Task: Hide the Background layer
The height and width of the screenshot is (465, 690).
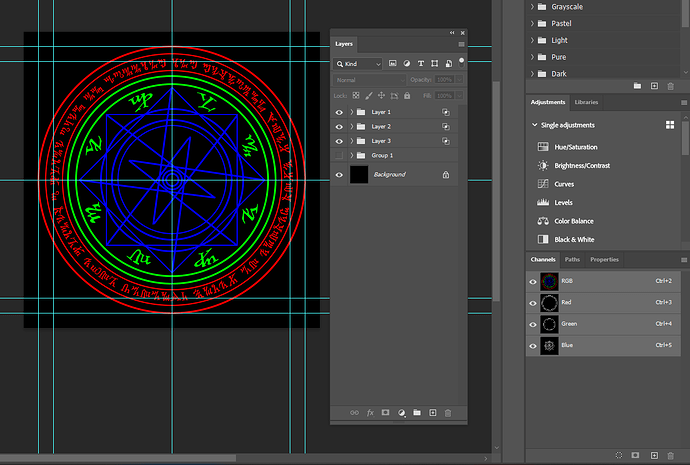Action: 339,175
